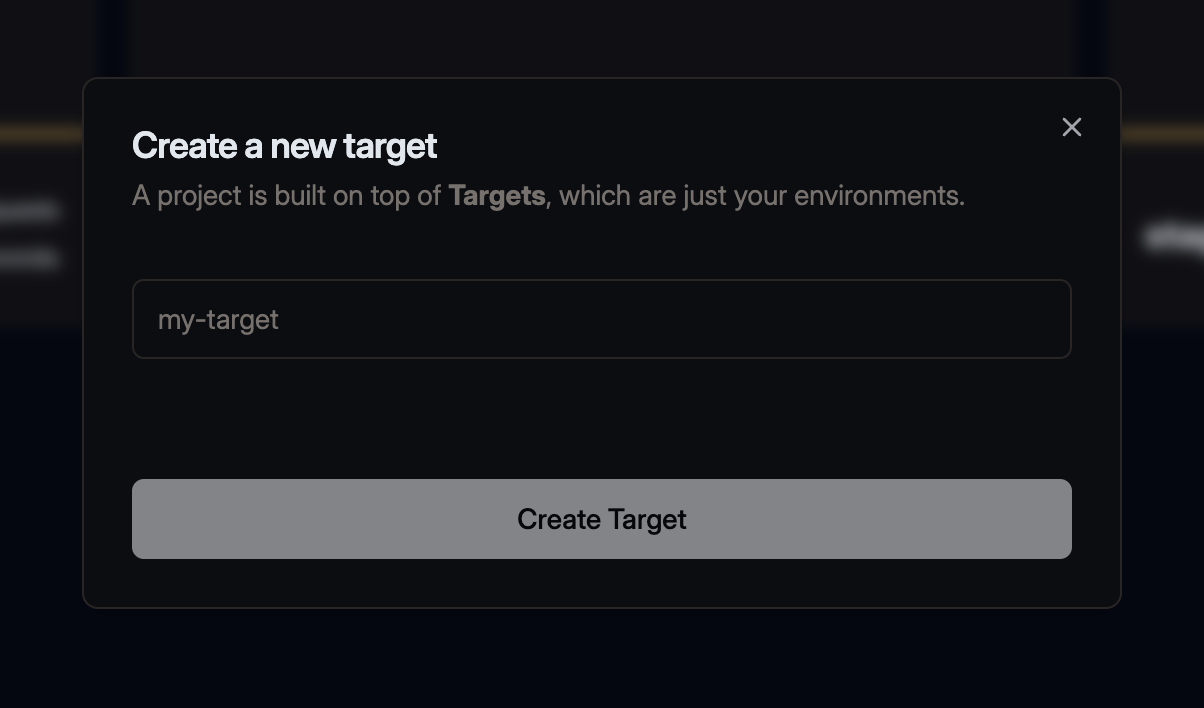Select the target name placeholder text
This screenshot has height=708, width=1204.
(217, 319)
